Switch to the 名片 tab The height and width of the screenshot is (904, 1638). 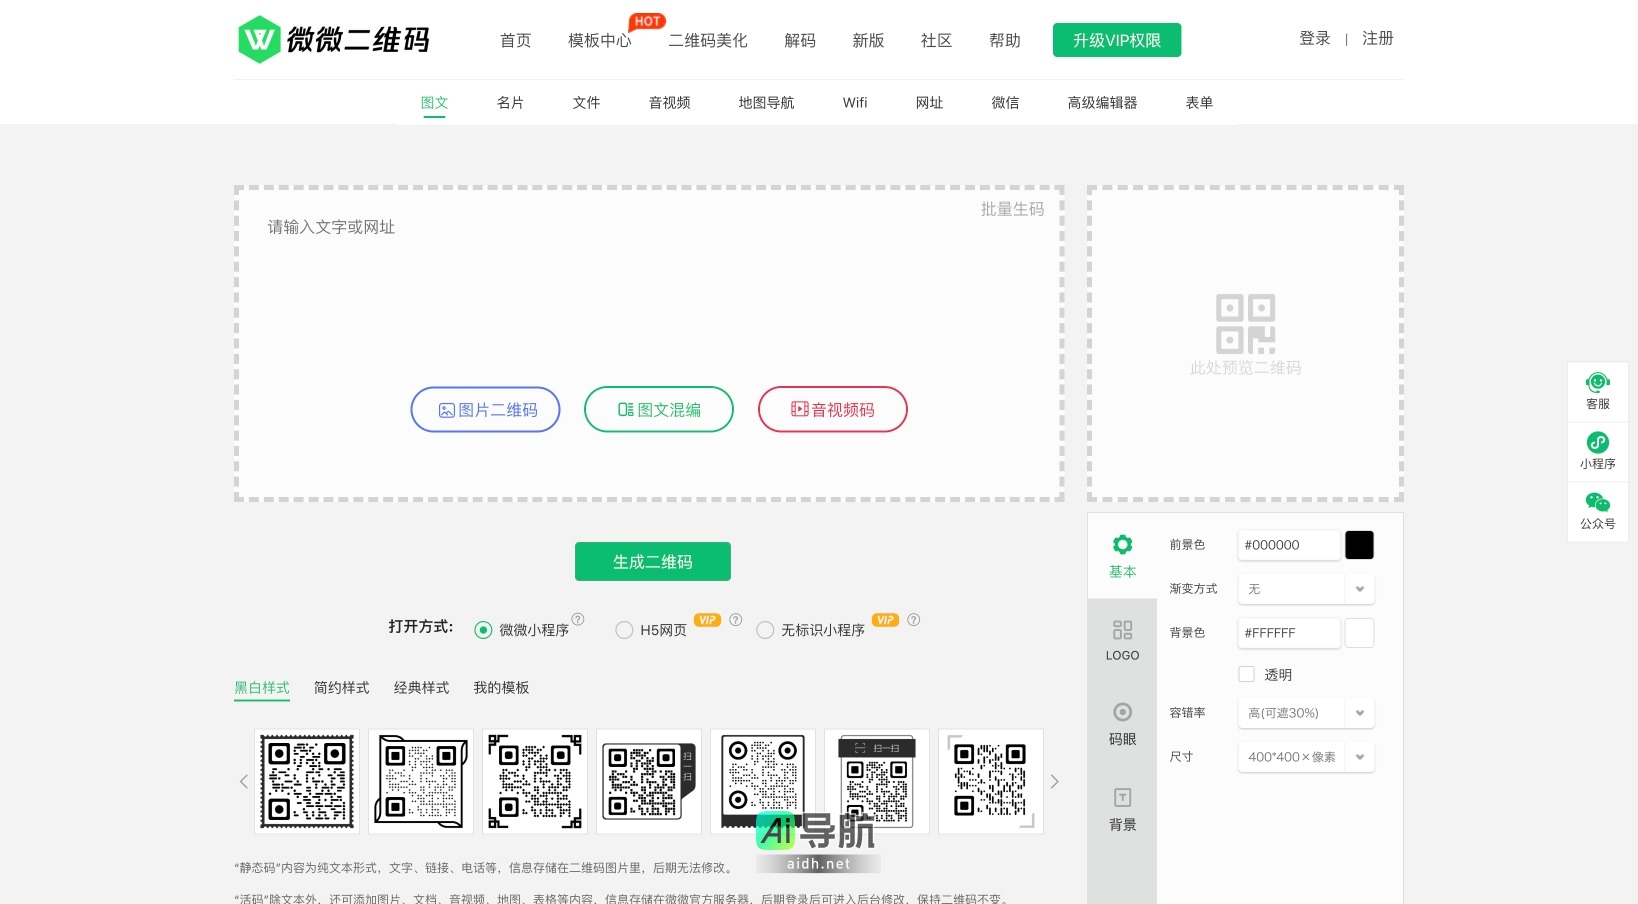(510, 102)
